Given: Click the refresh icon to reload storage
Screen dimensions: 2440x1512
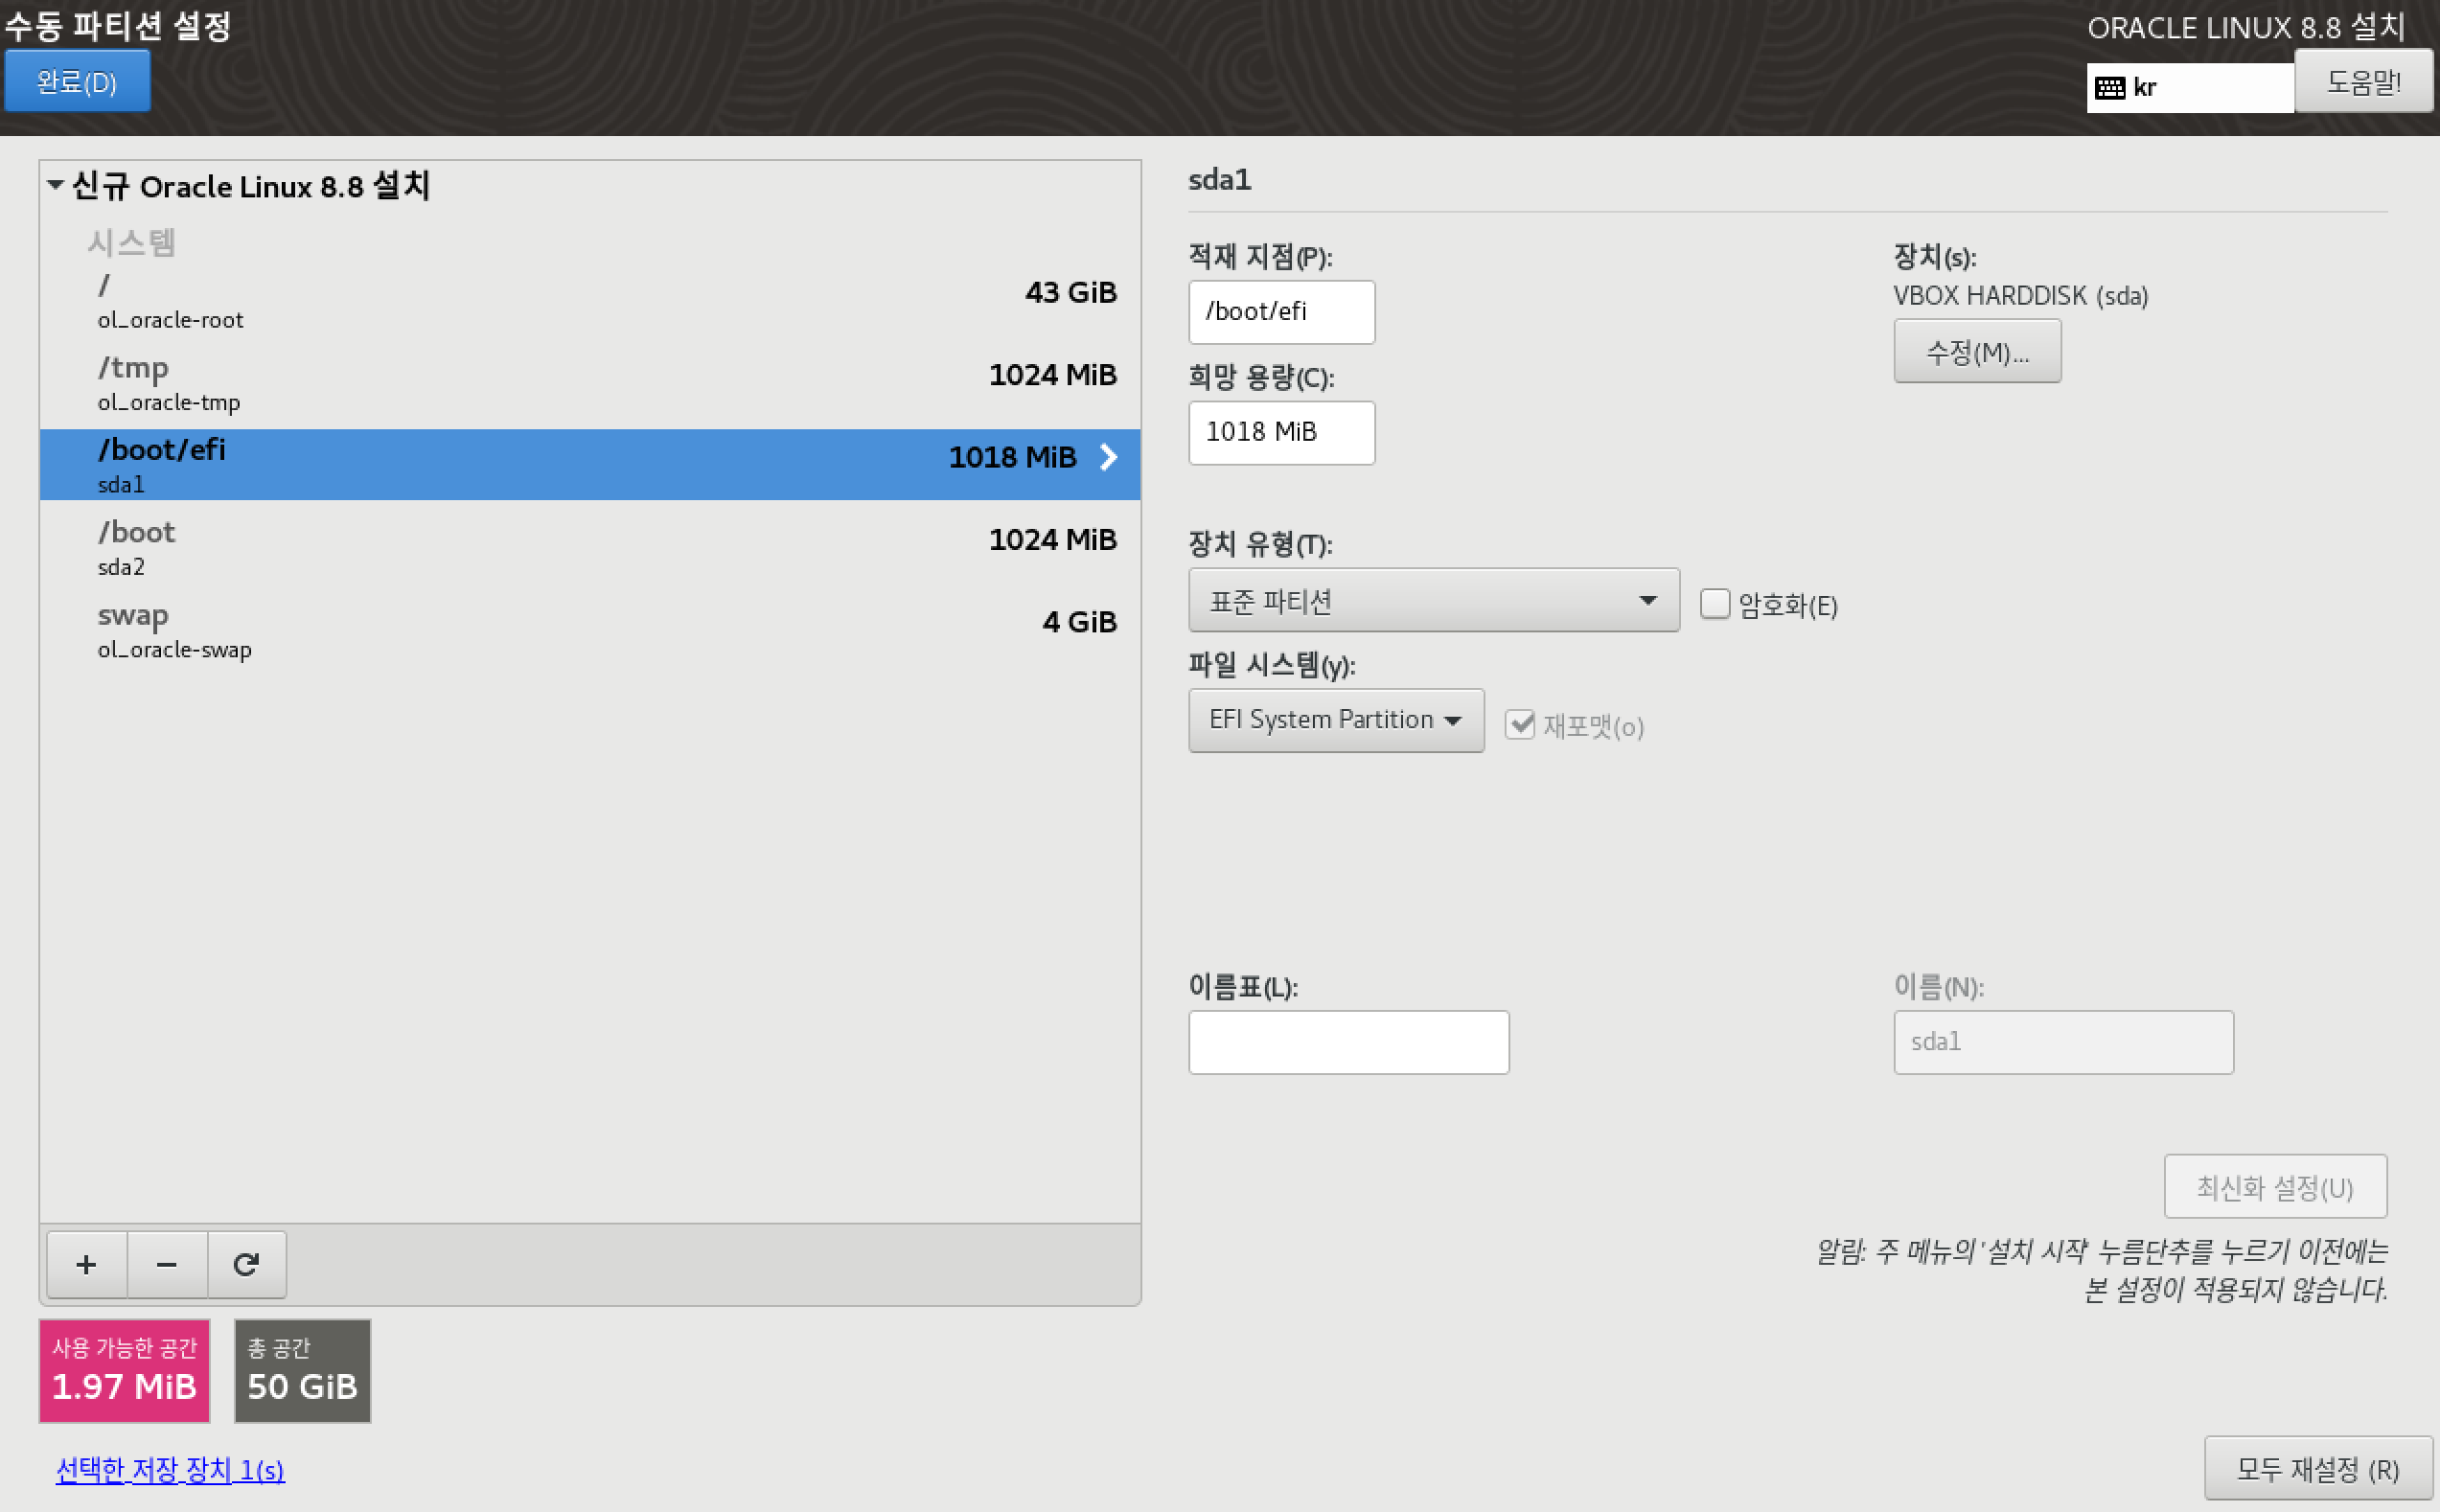Looking at the screenshot, I should pyautogui.click(x=246, y=1264).
